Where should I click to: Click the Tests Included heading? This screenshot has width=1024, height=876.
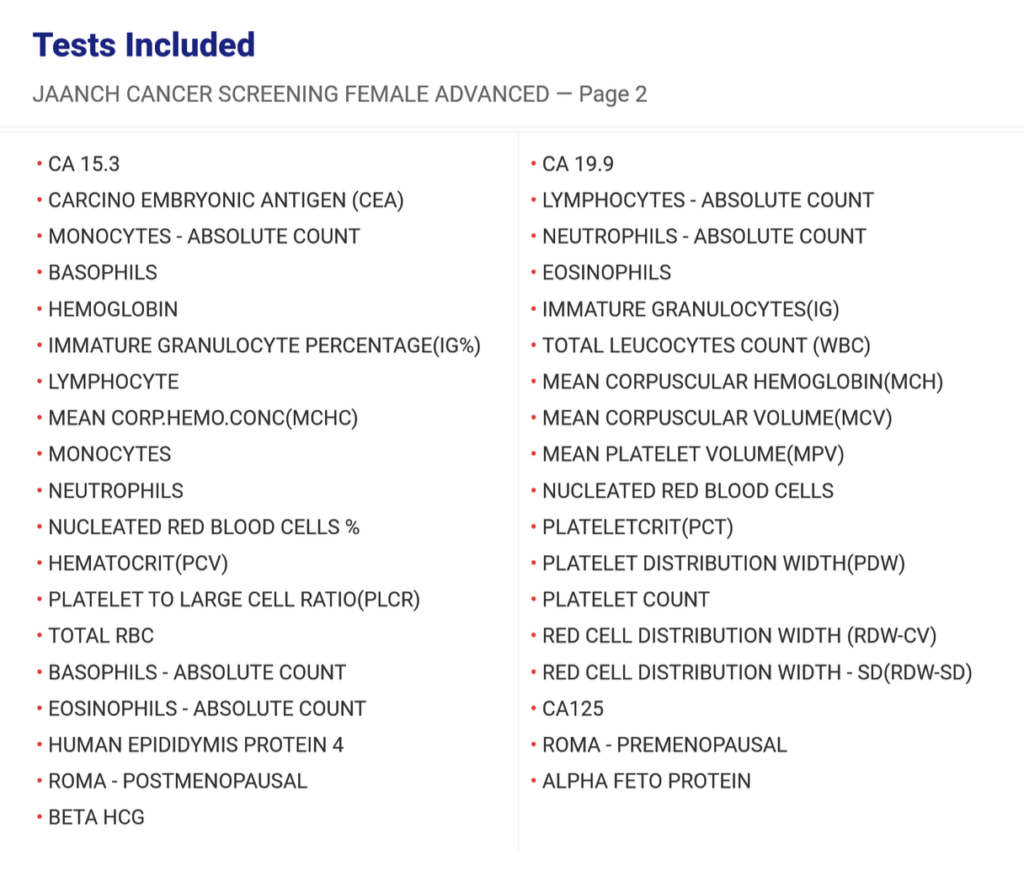(144, 45)
